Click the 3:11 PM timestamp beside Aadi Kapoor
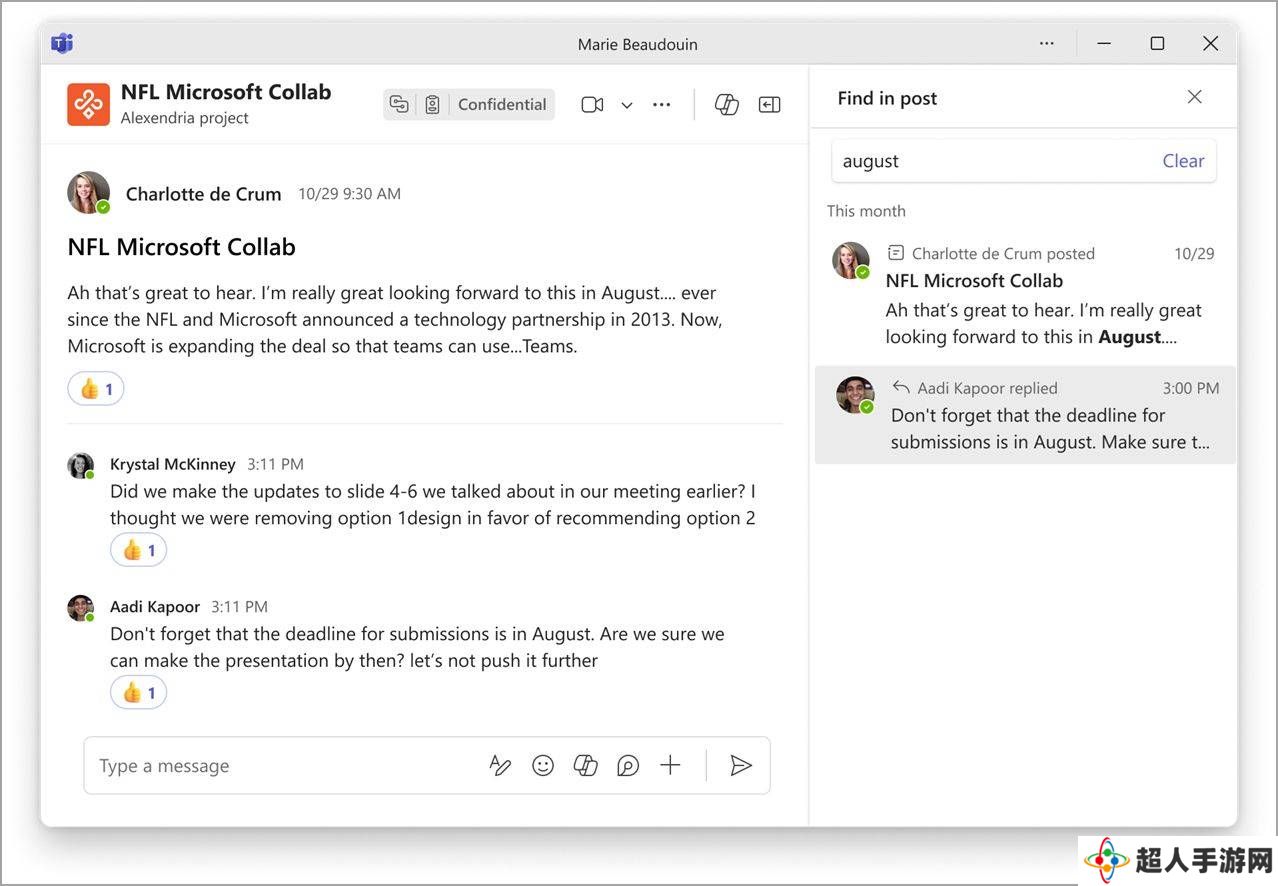The image size is (1278, 886). [239, 606]
